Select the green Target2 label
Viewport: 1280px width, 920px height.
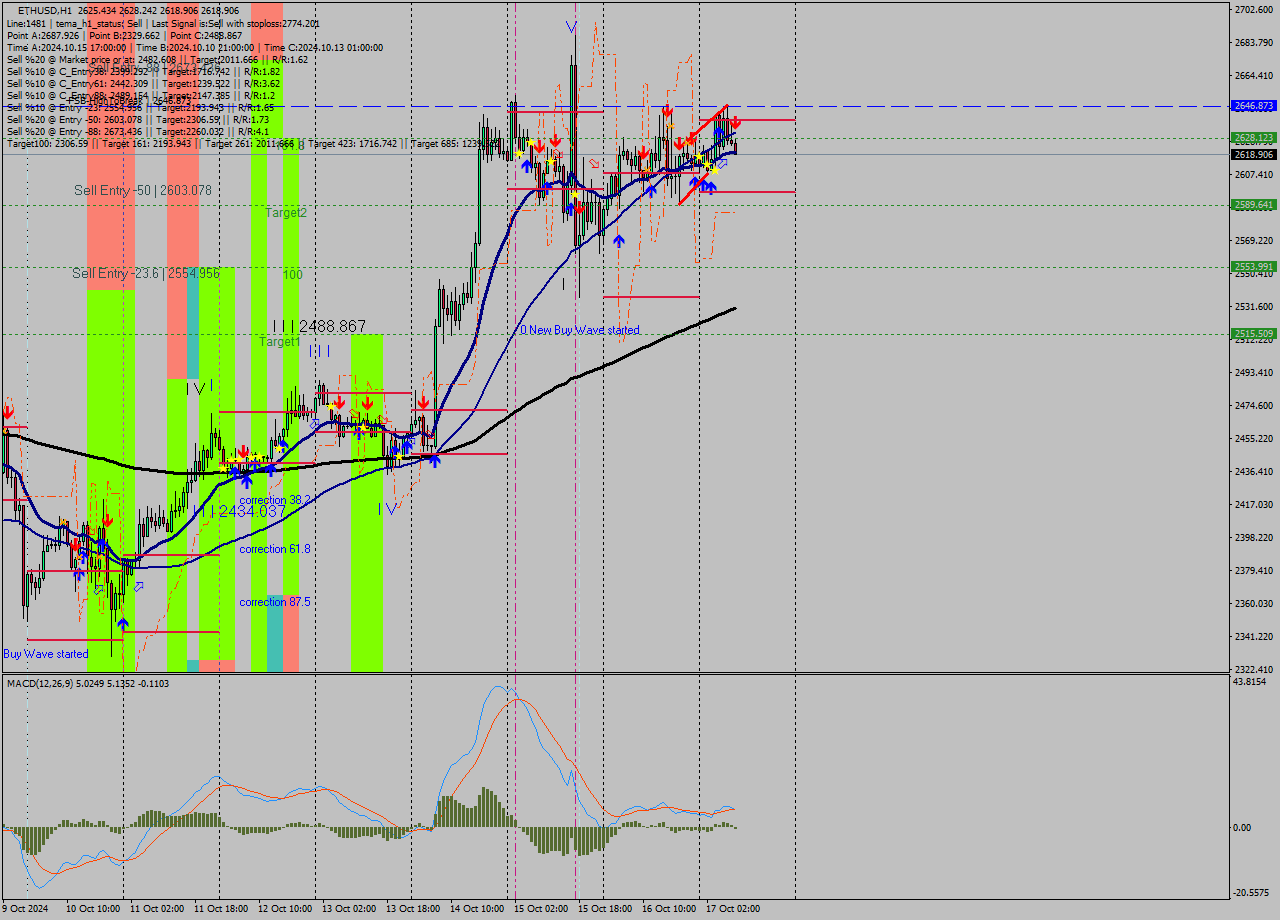point(286,213)
